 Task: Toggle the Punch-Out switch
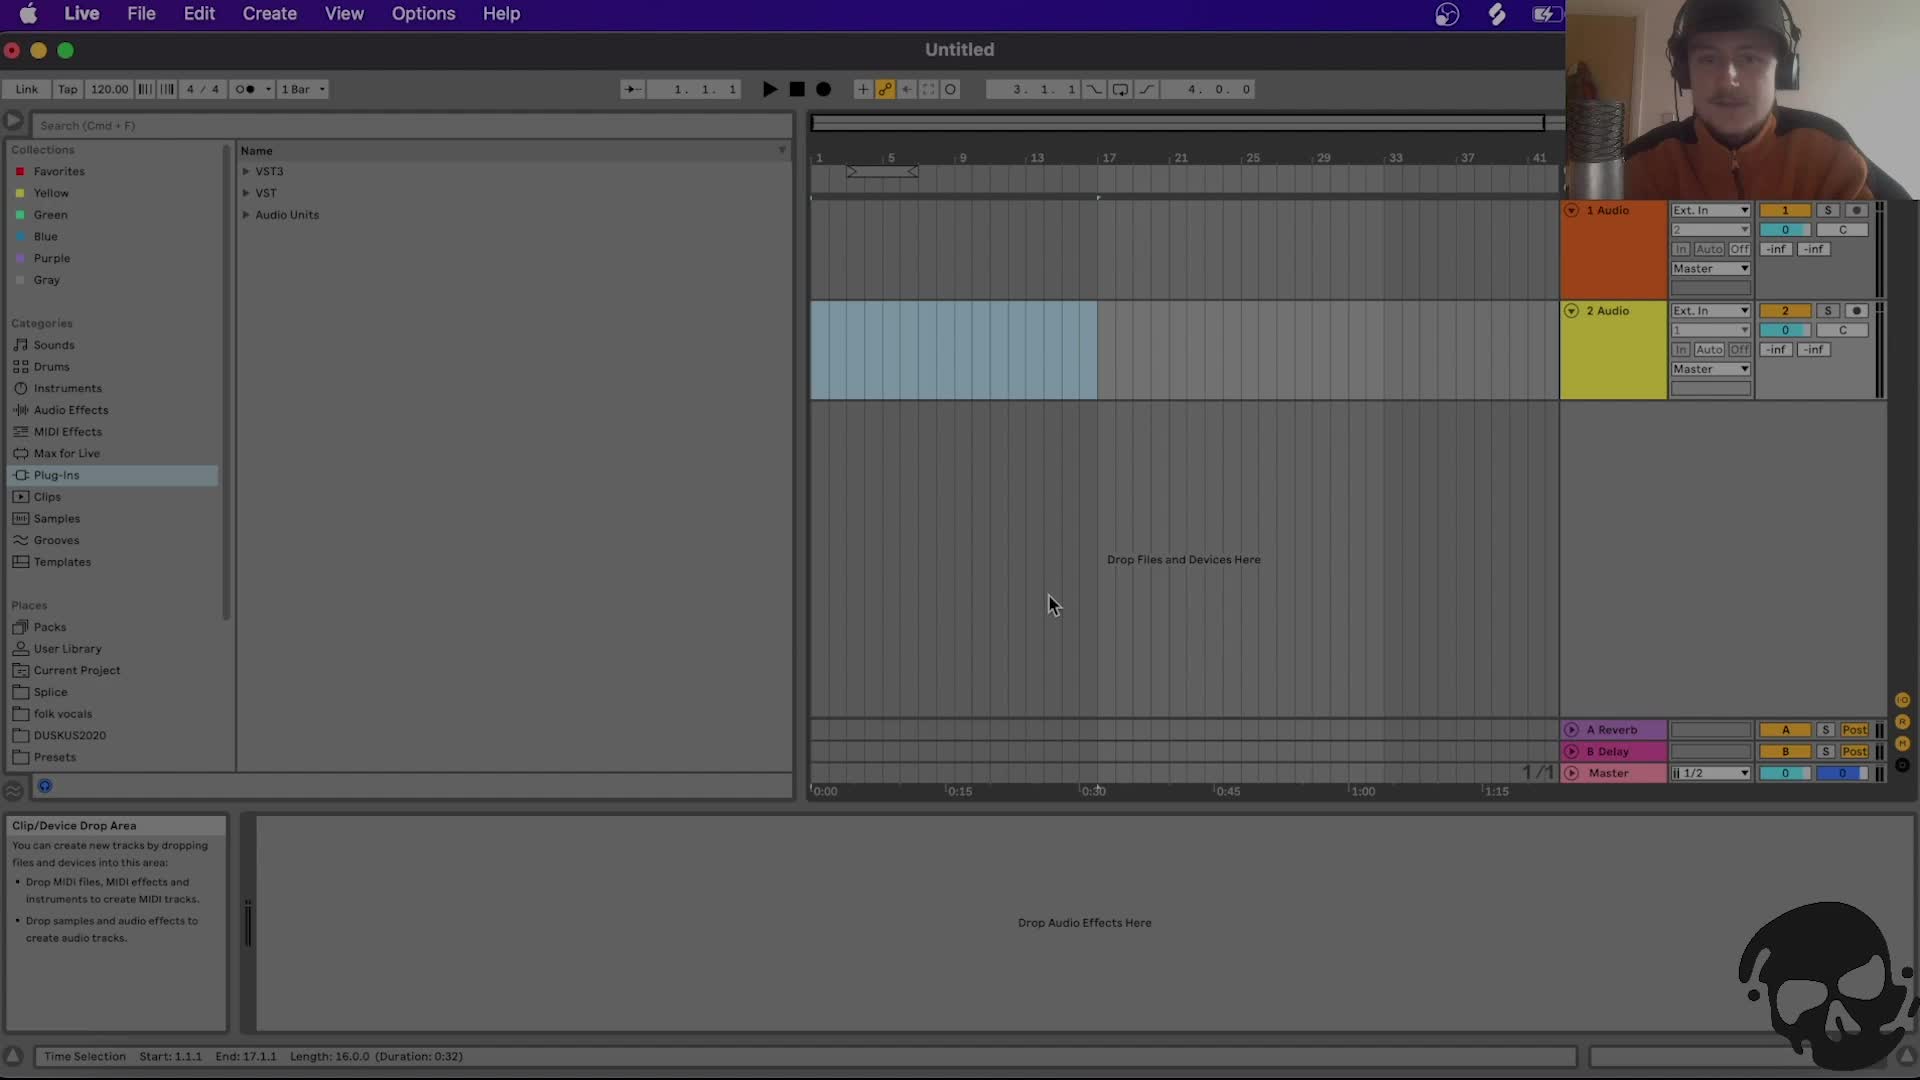tap(1146, 89)
